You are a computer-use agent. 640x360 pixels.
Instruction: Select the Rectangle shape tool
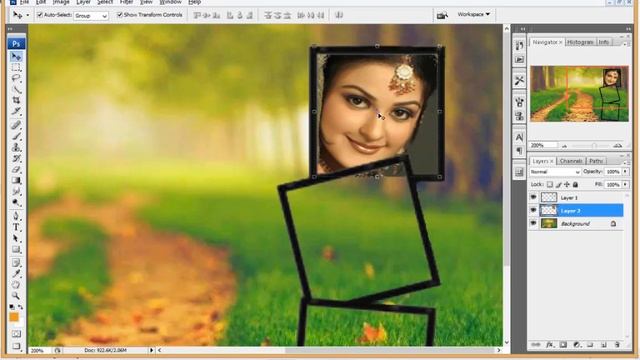click(16, 249)
